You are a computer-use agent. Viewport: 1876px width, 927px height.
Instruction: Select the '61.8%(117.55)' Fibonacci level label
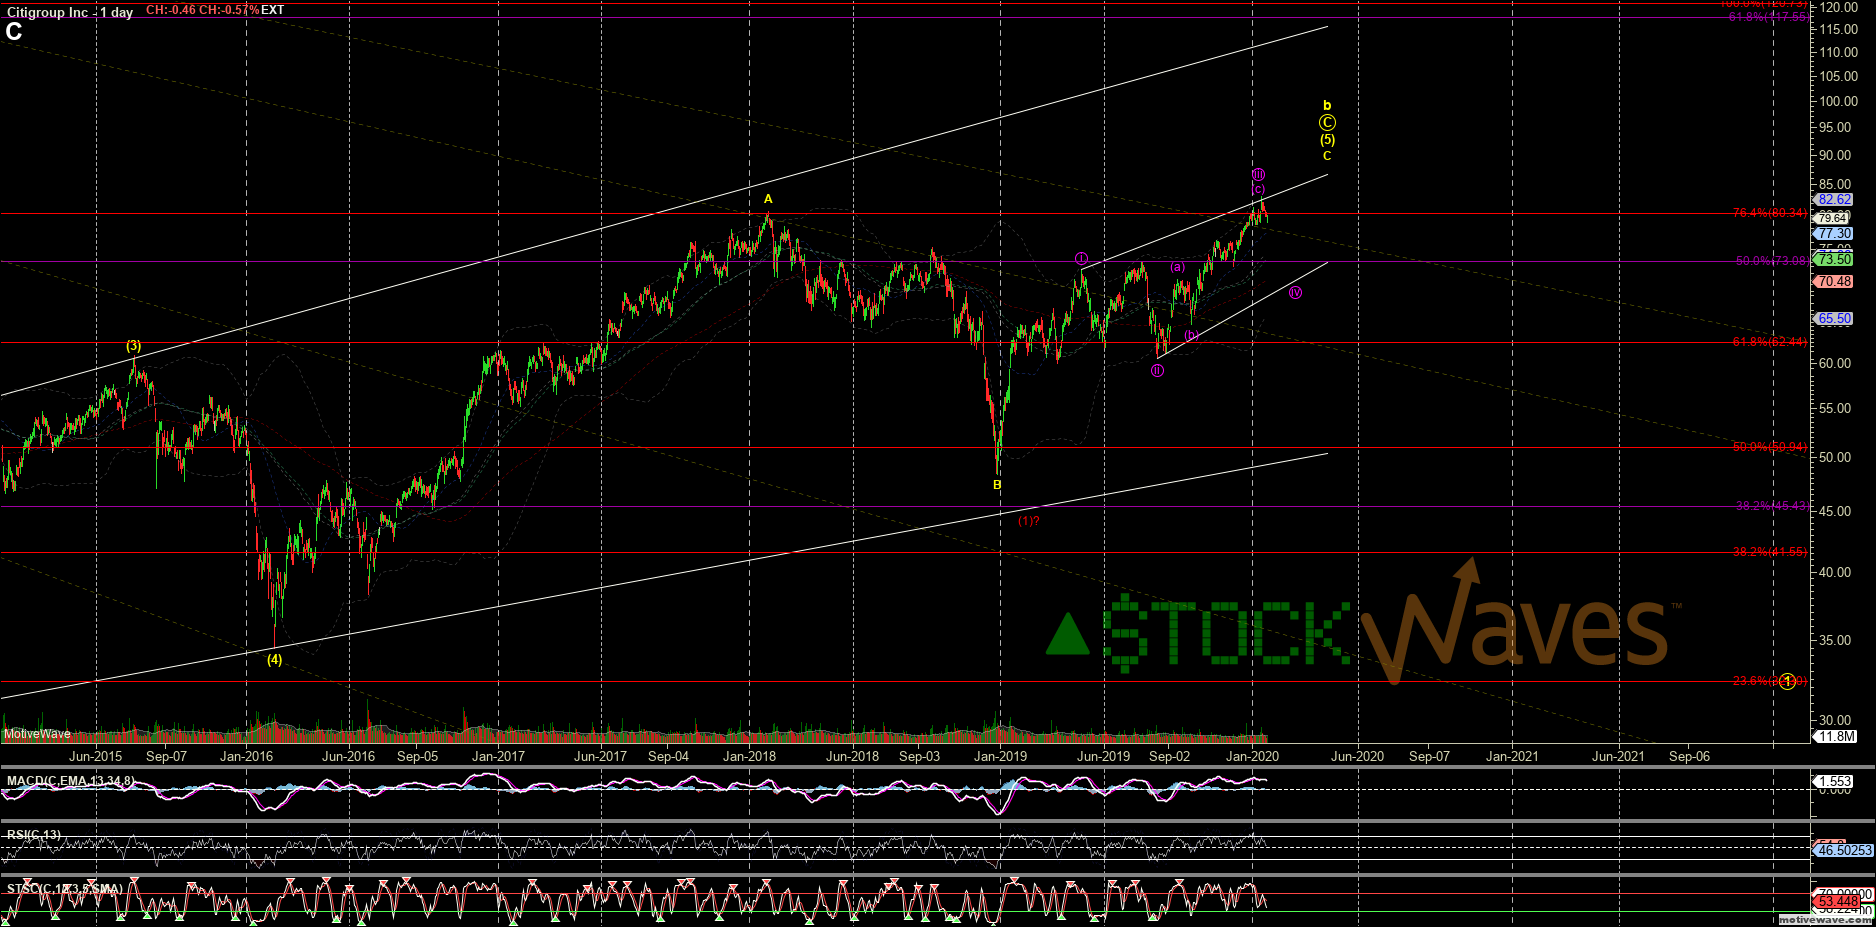1767,17
